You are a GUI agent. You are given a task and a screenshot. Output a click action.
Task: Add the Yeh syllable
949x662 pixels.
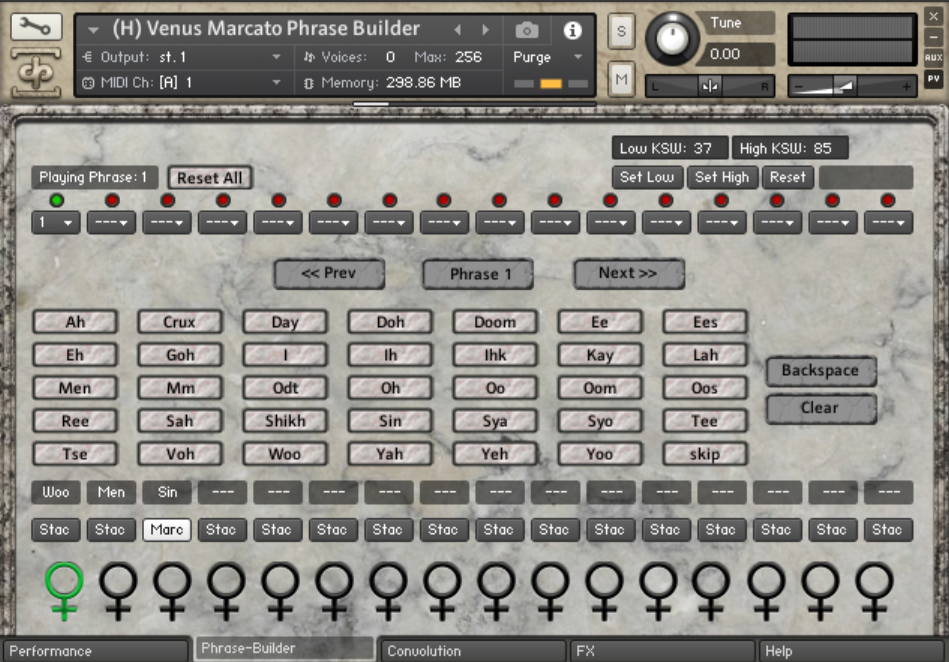tap(495, 454)
